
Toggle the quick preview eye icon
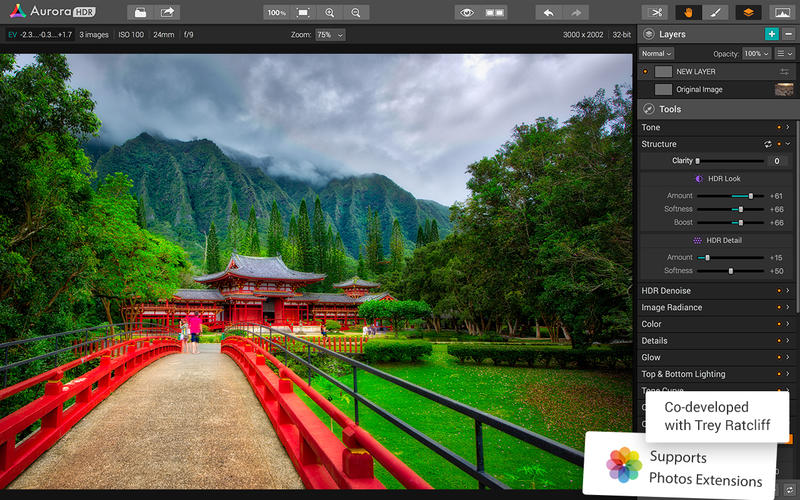(x=467, y=12)
